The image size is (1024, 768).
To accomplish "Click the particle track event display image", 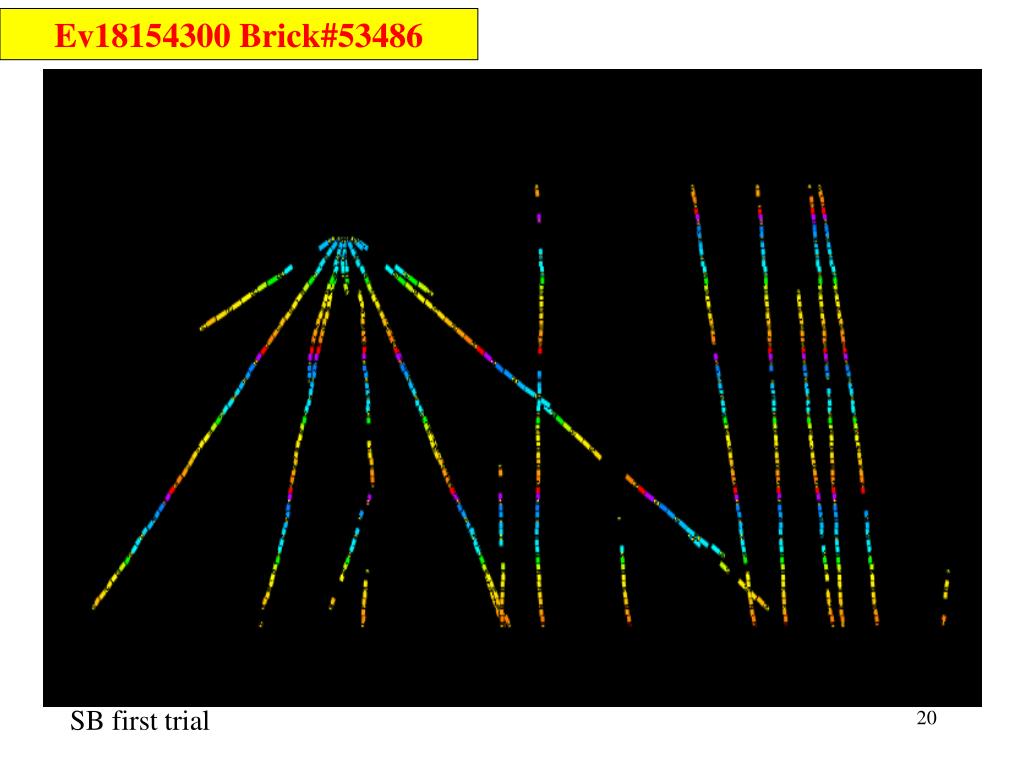I will (512, 387).
